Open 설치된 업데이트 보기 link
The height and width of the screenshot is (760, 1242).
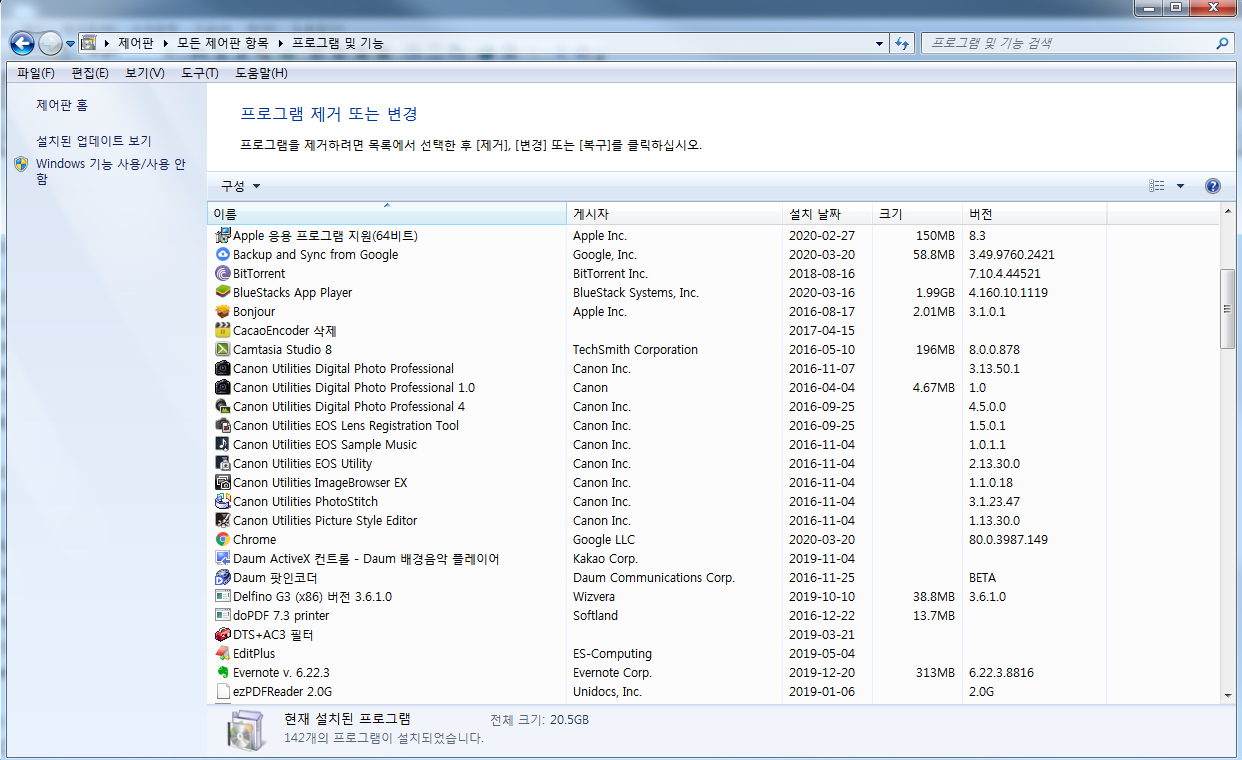(94, 142)
